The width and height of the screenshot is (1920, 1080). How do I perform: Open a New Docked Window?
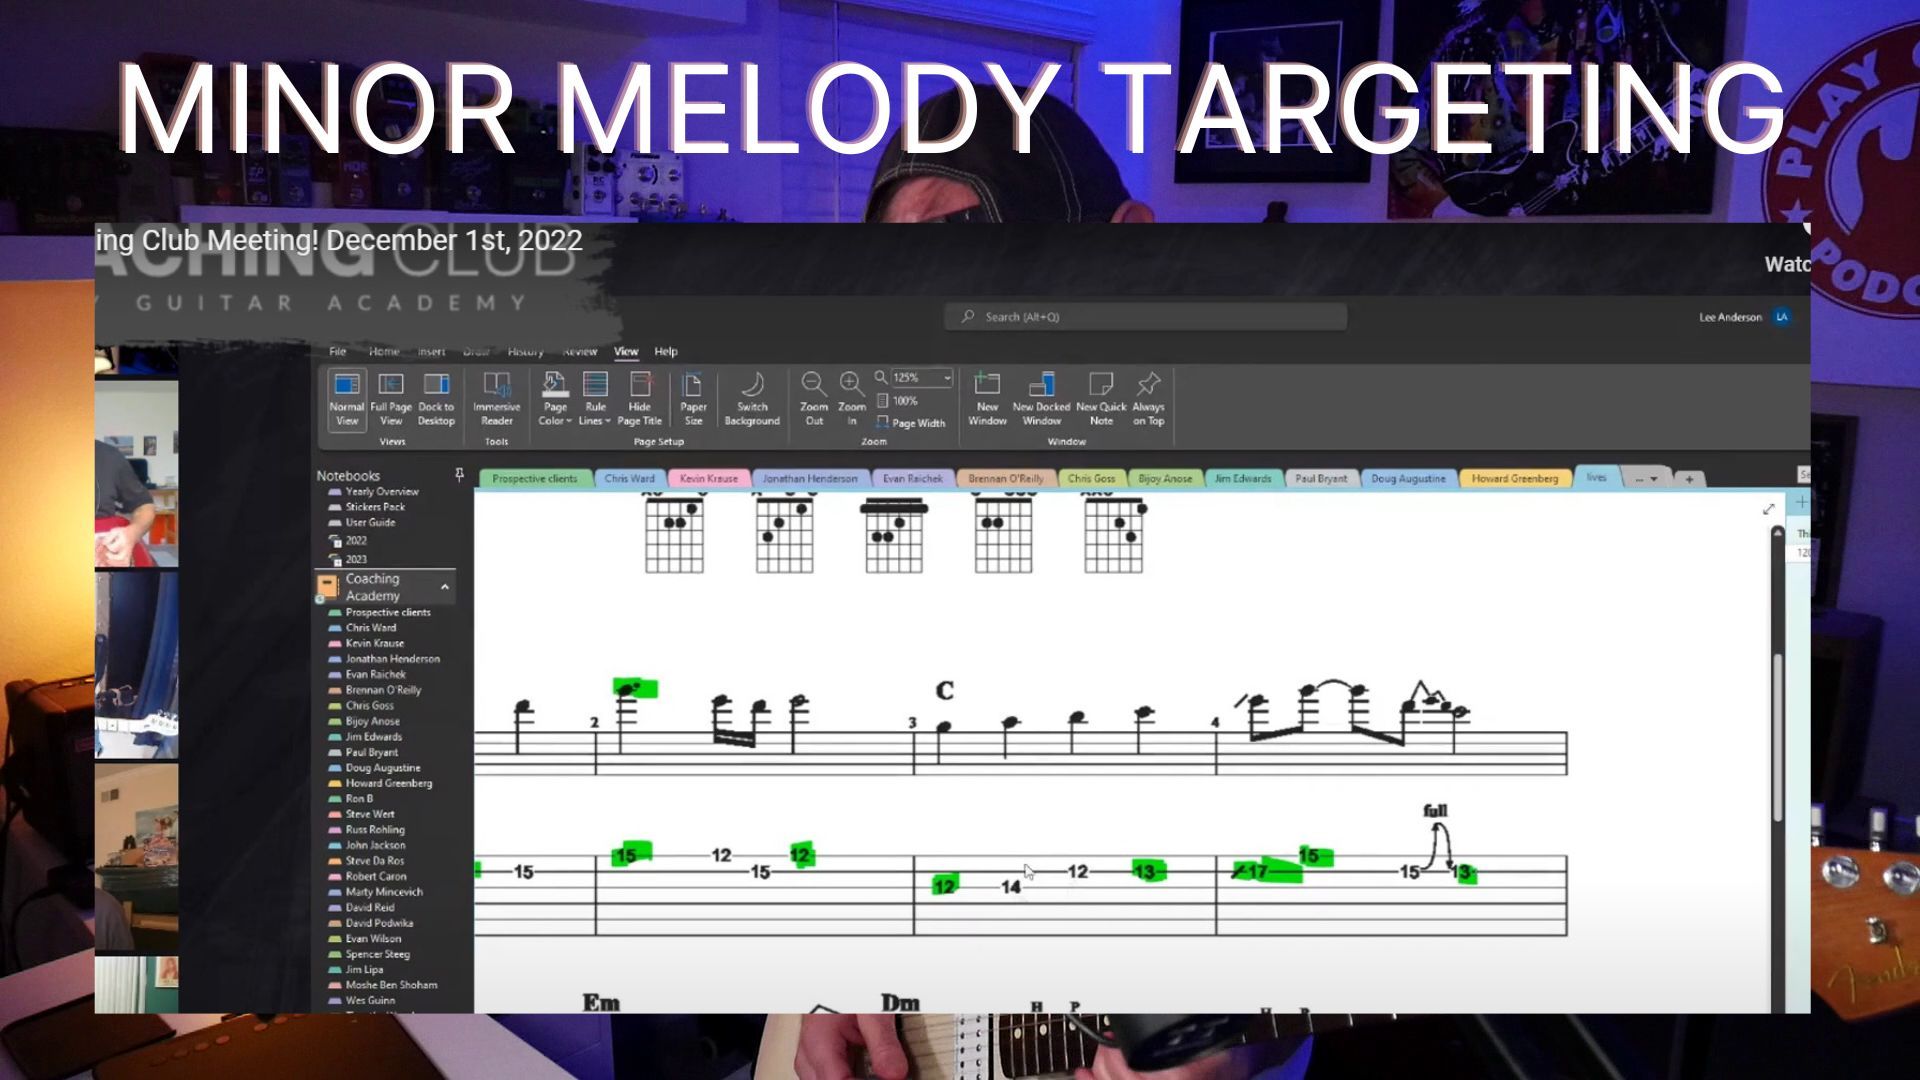[x=1041, y=386]
